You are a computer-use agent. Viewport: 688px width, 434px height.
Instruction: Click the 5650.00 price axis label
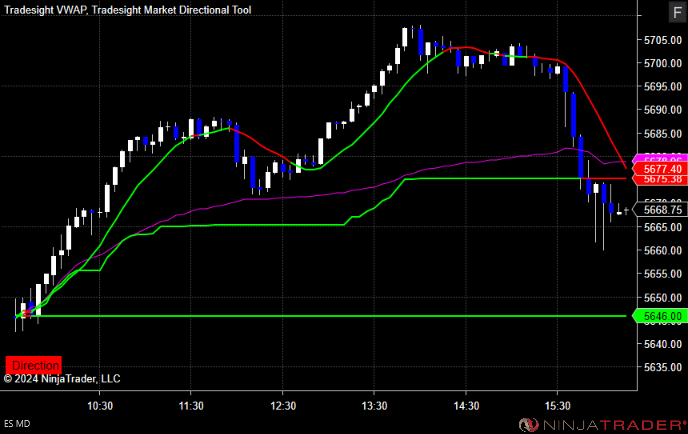click(663, 298)
